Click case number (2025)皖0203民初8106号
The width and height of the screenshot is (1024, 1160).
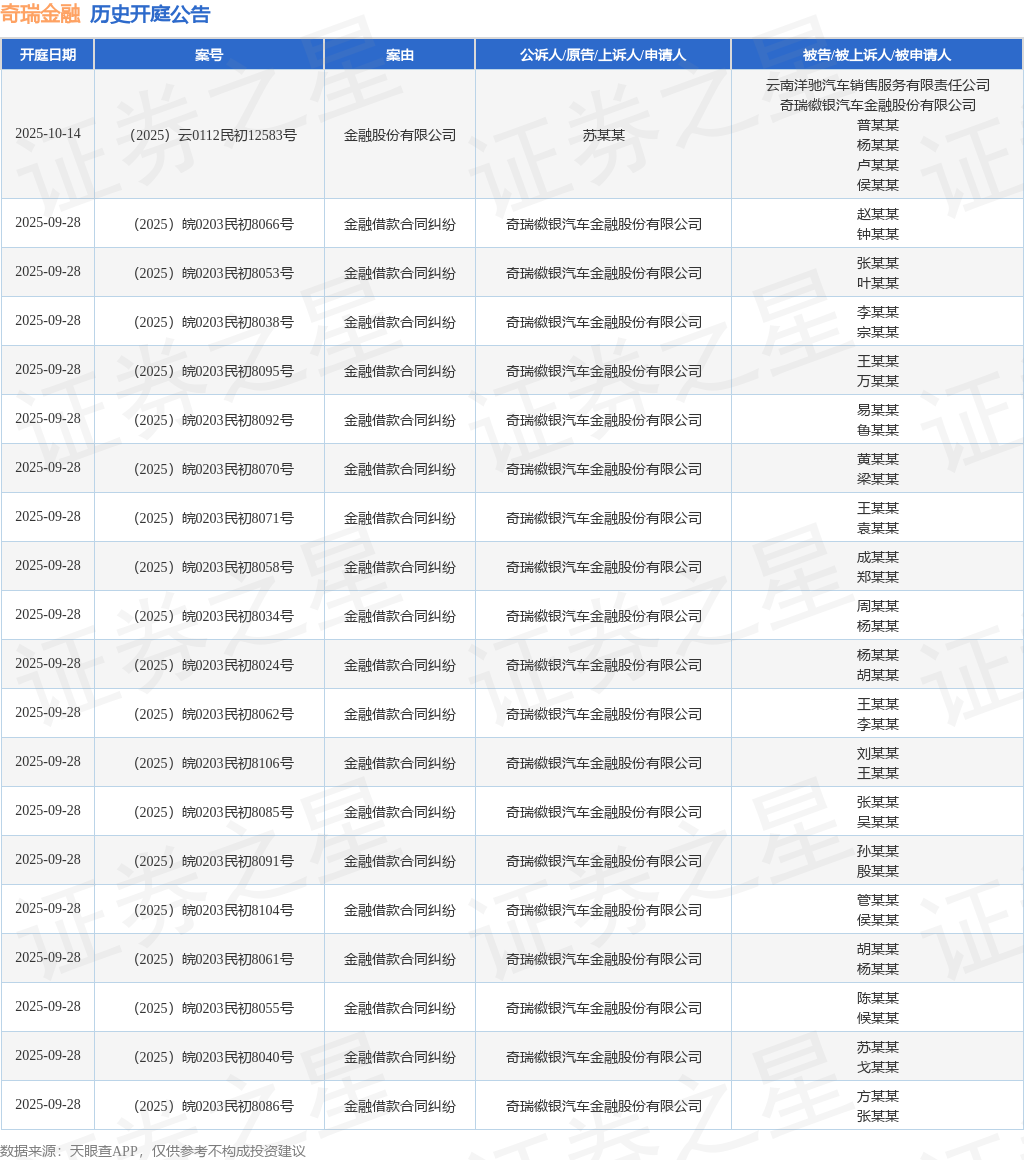click(209, 763)
